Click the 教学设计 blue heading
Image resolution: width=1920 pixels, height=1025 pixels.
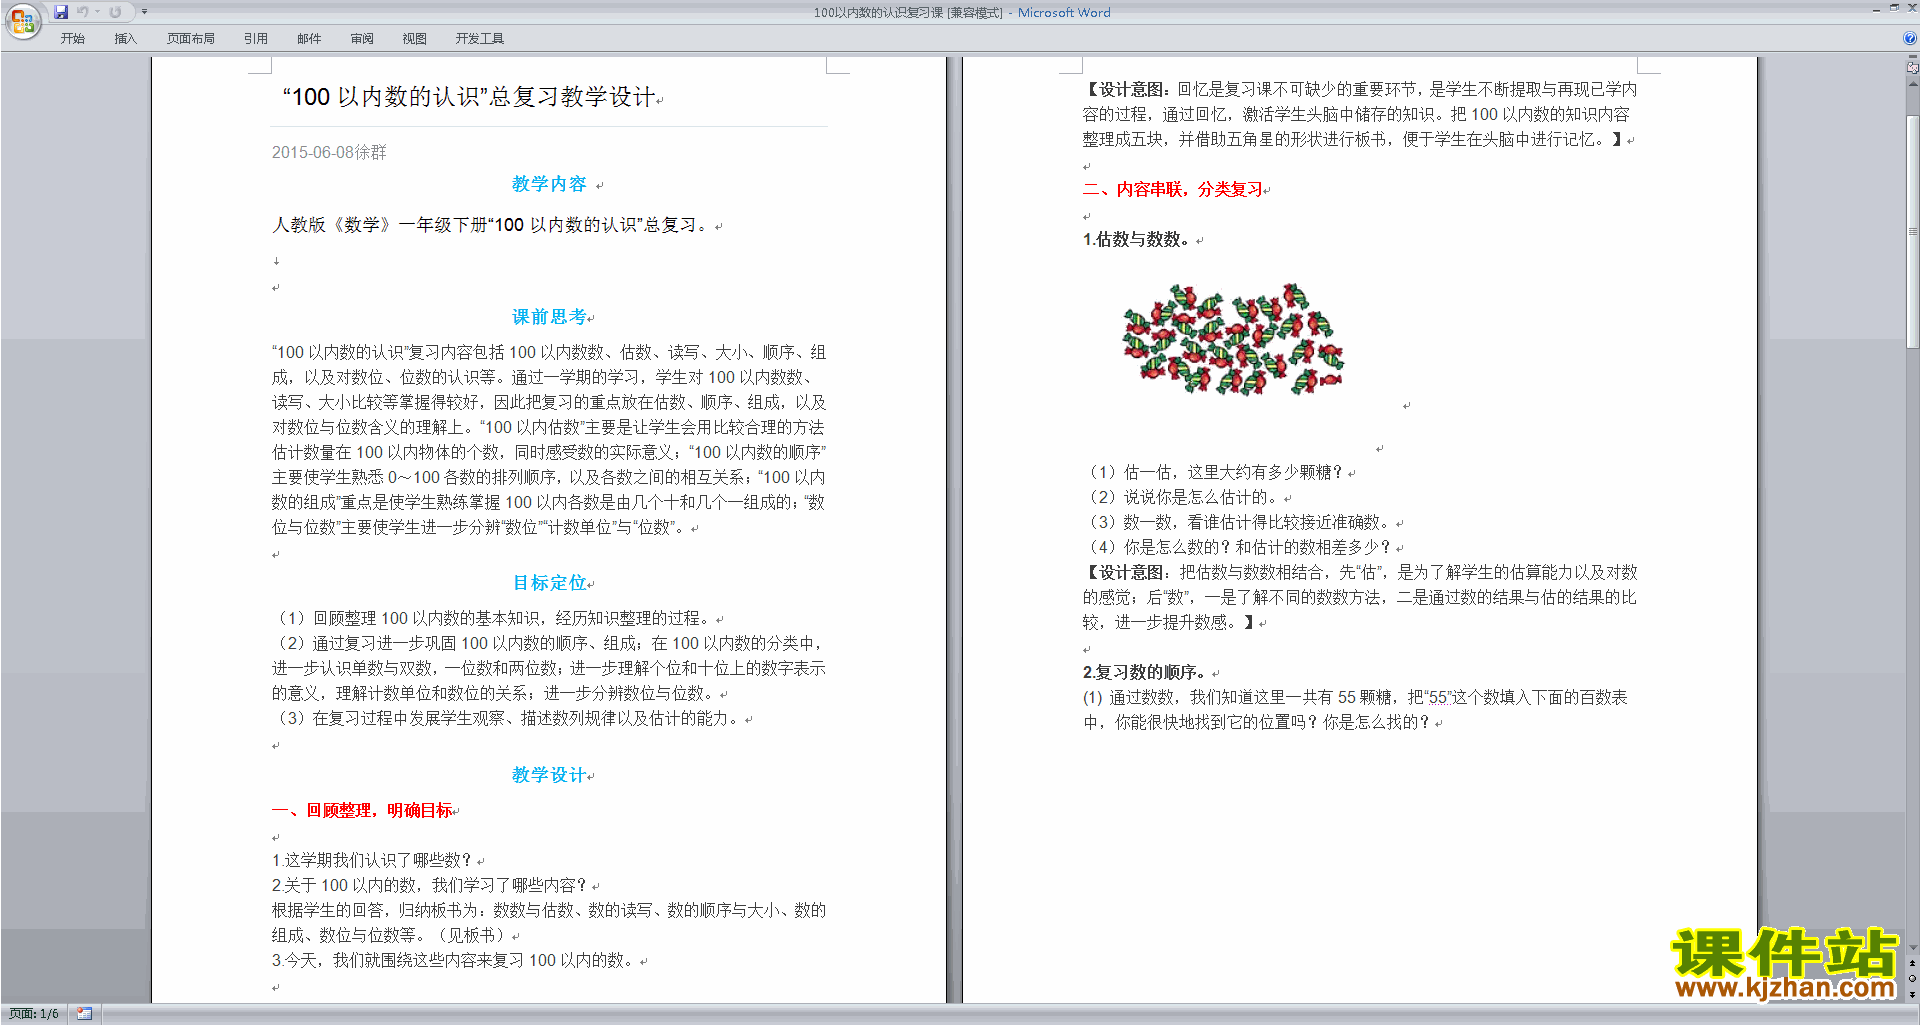tap(549, 775)
